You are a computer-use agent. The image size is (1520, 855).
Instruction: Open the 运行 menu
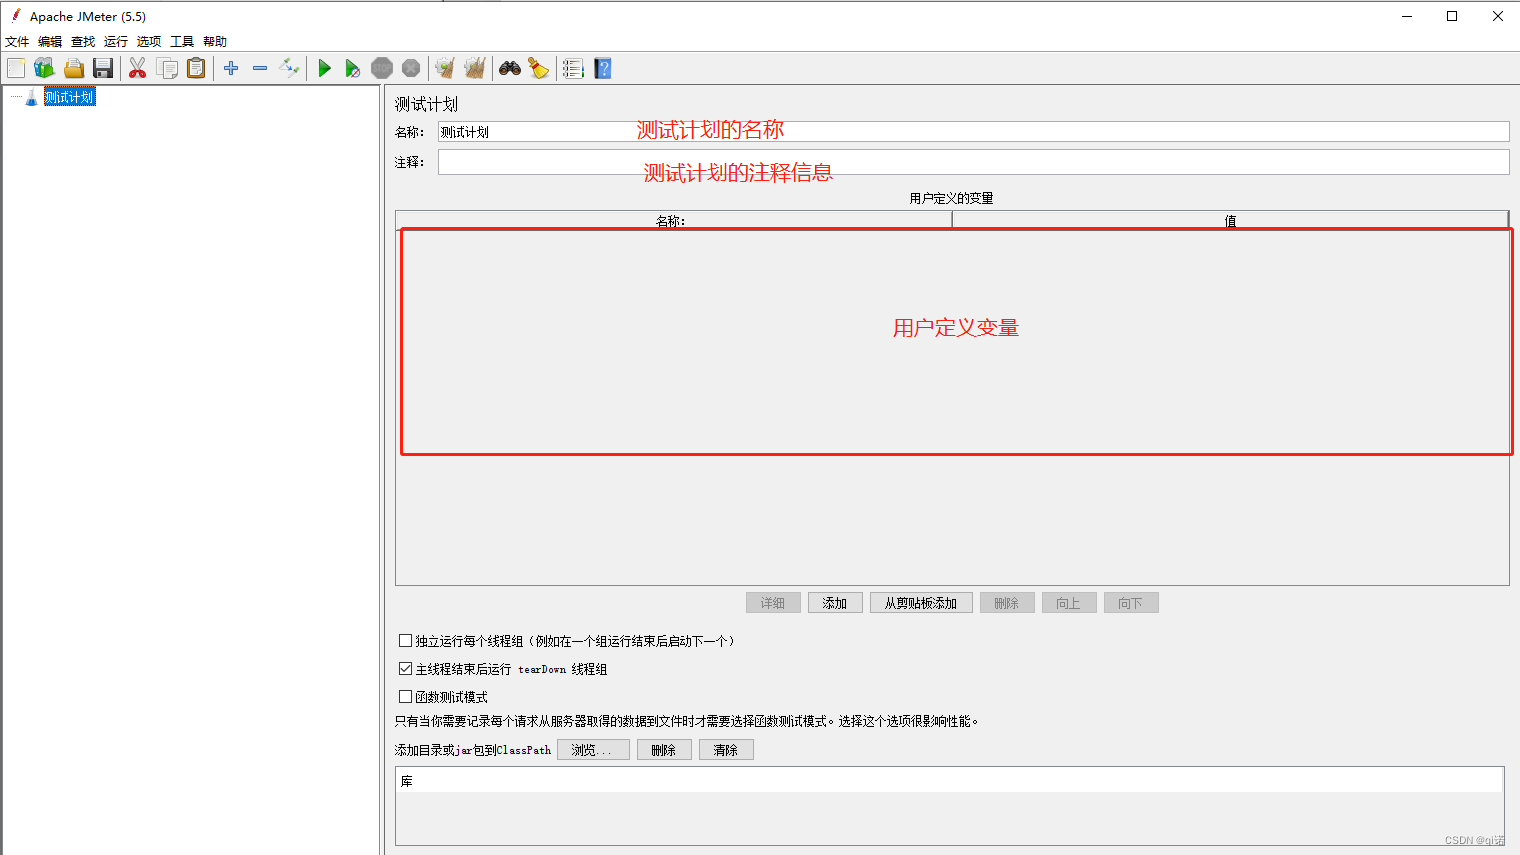click(x=116, y=42)
